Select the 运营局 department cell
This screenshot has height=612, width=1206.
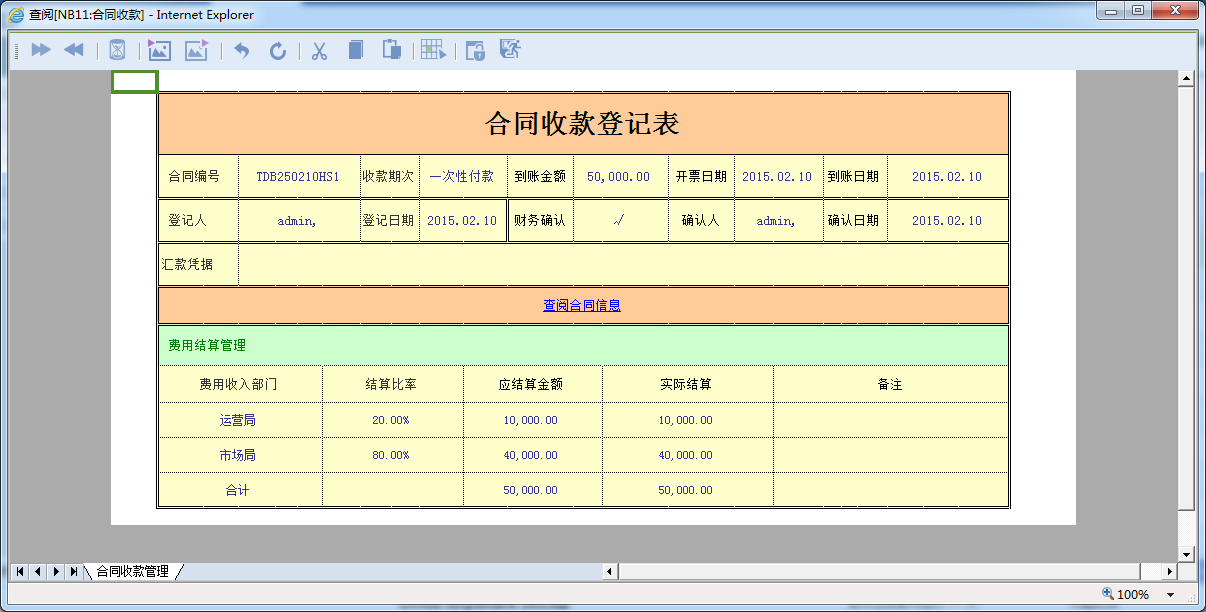point(240,420)
